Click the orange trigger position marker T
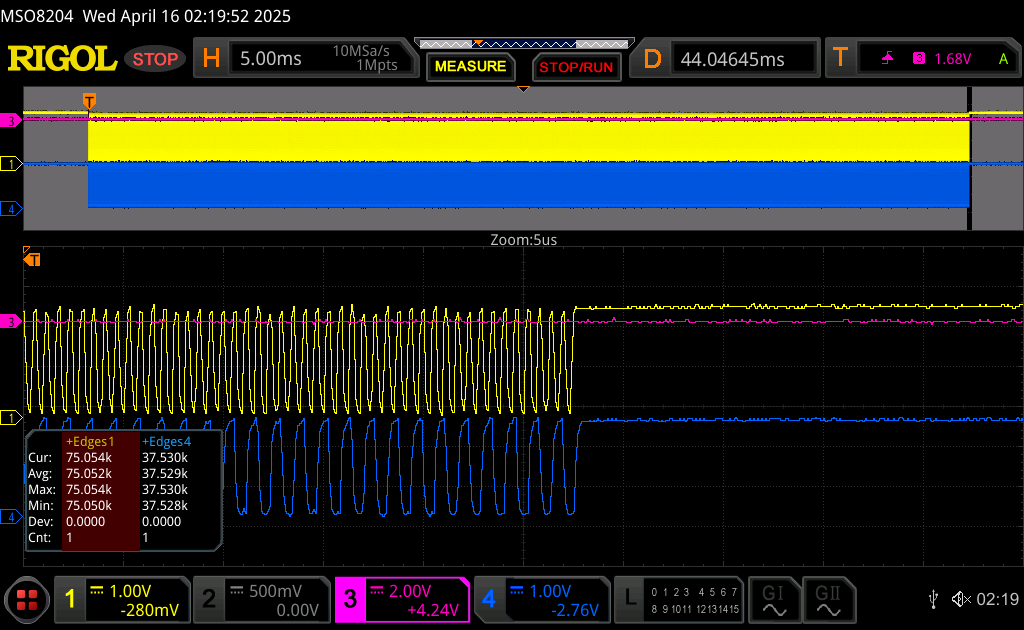 point(89,101)
